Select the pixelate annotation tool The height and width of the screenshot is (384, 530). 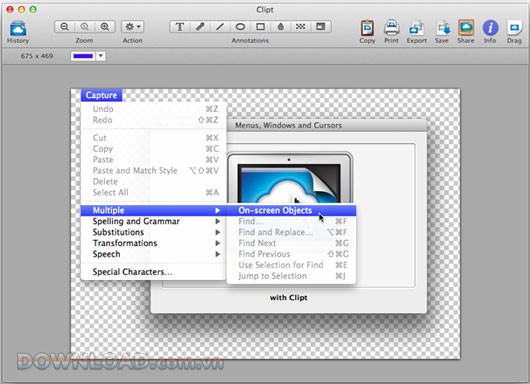300,27
